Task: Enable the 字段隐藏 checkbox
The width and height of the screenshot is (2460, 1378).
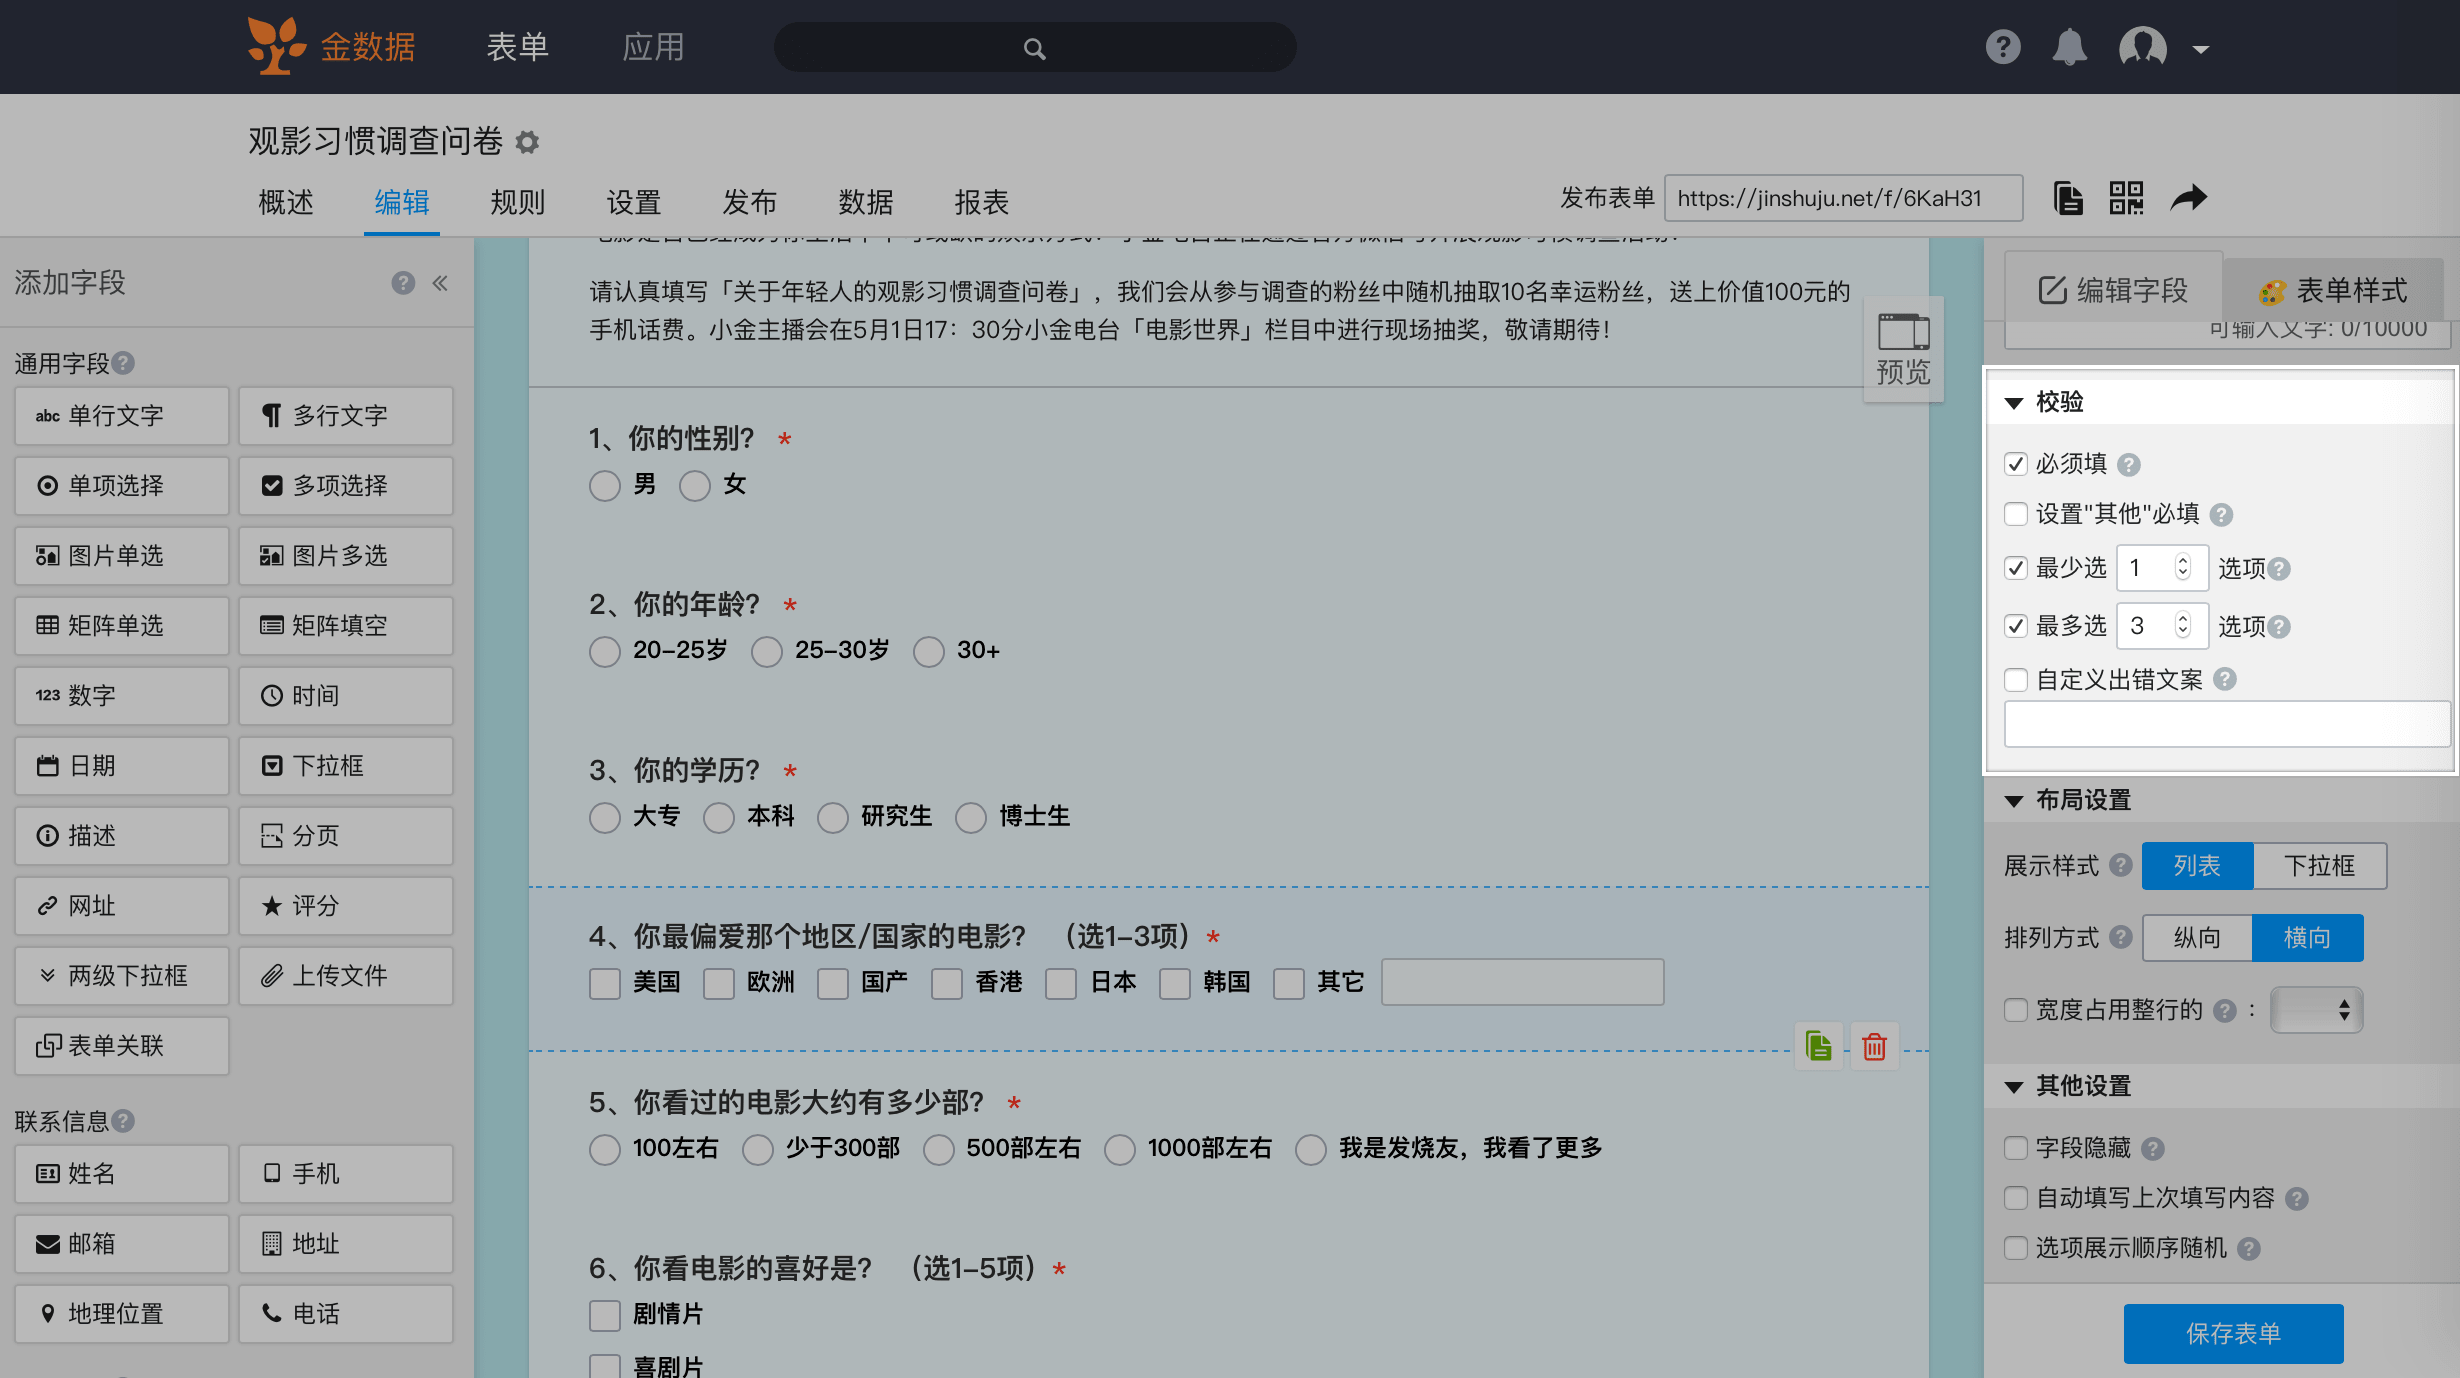Action: tap(2016, 1148)
